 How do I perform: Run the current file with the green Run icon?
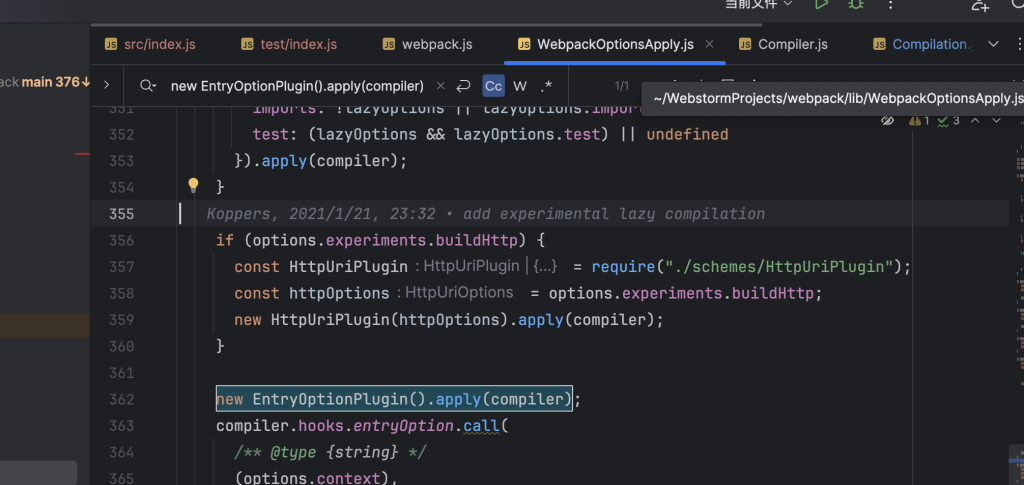click(822, 4)
